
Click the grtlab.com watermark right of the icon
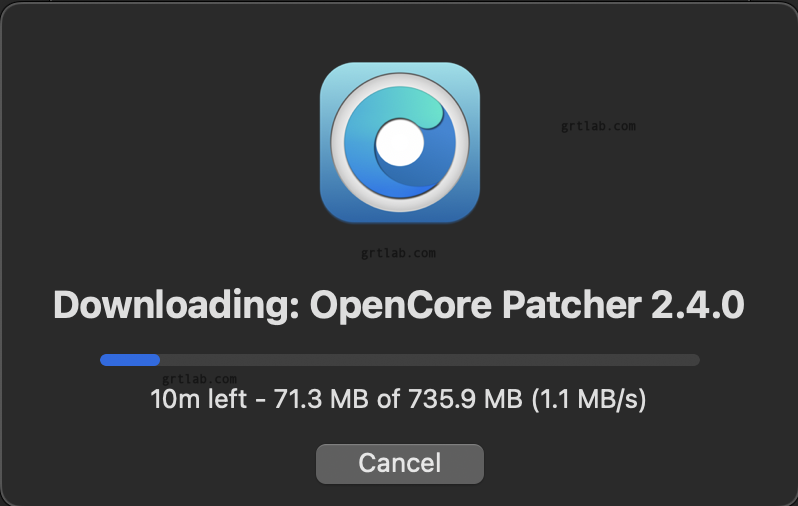pyautogui.click(x=598, y=126)
